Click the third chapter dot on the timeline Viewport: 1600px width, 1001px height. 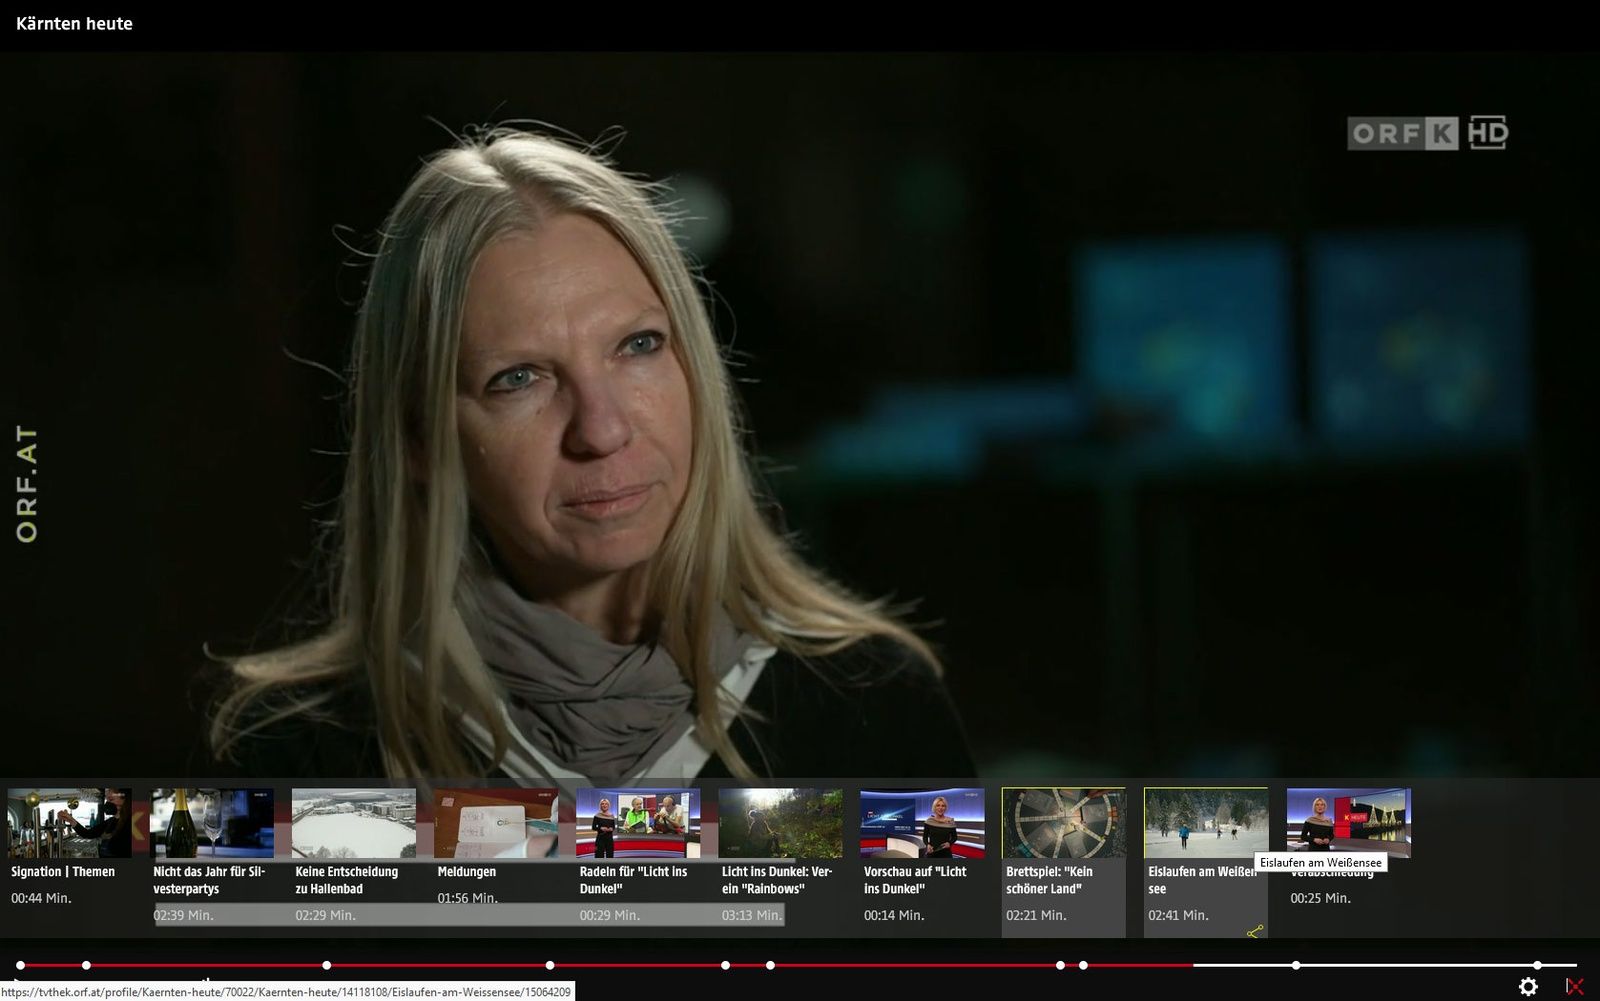[x=327, y=965]
